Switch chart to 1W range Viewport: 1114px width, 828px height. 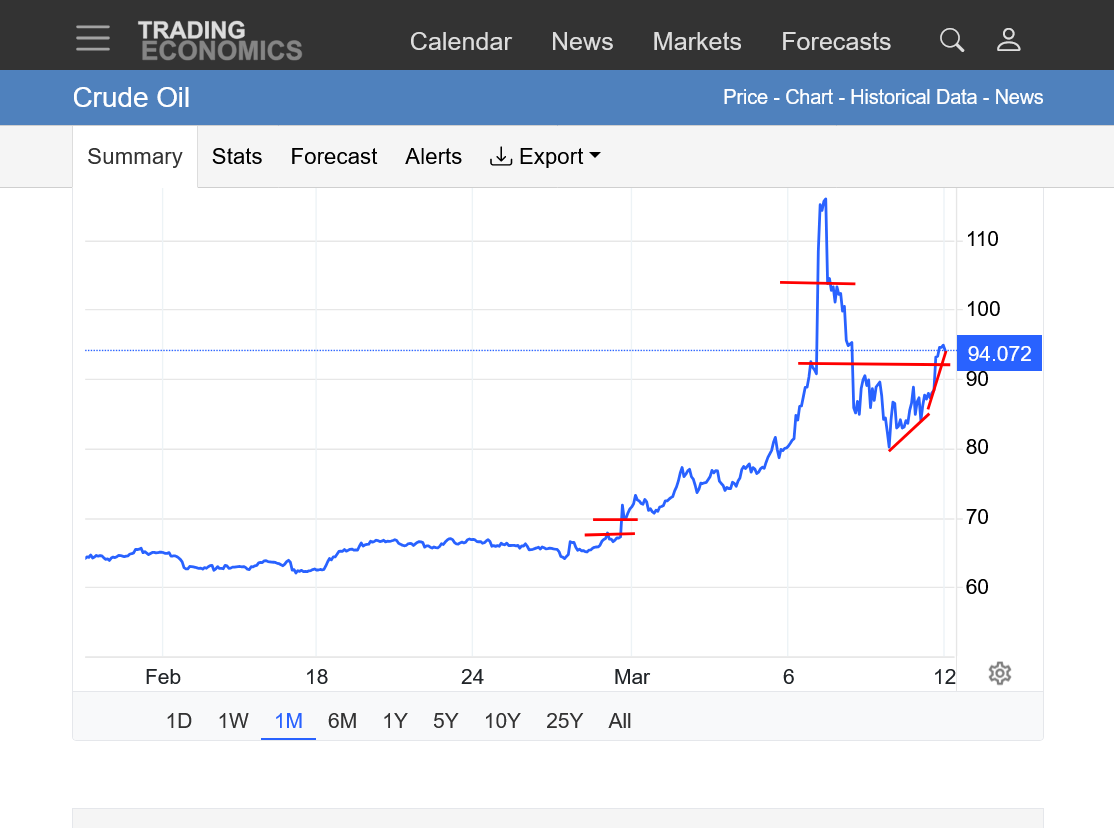point(233,721)
